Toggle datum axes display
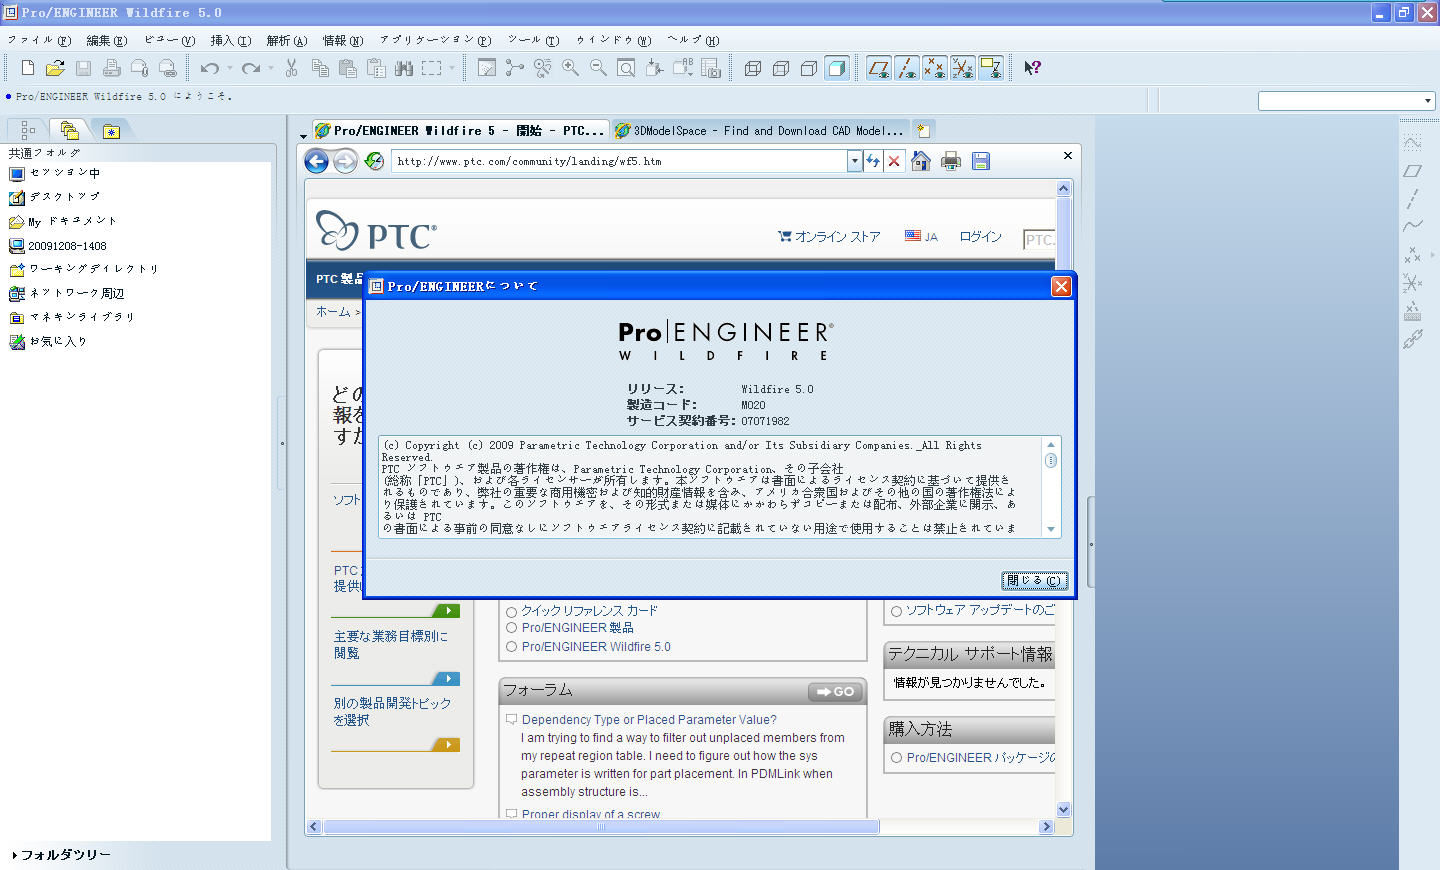 (907, 68)
